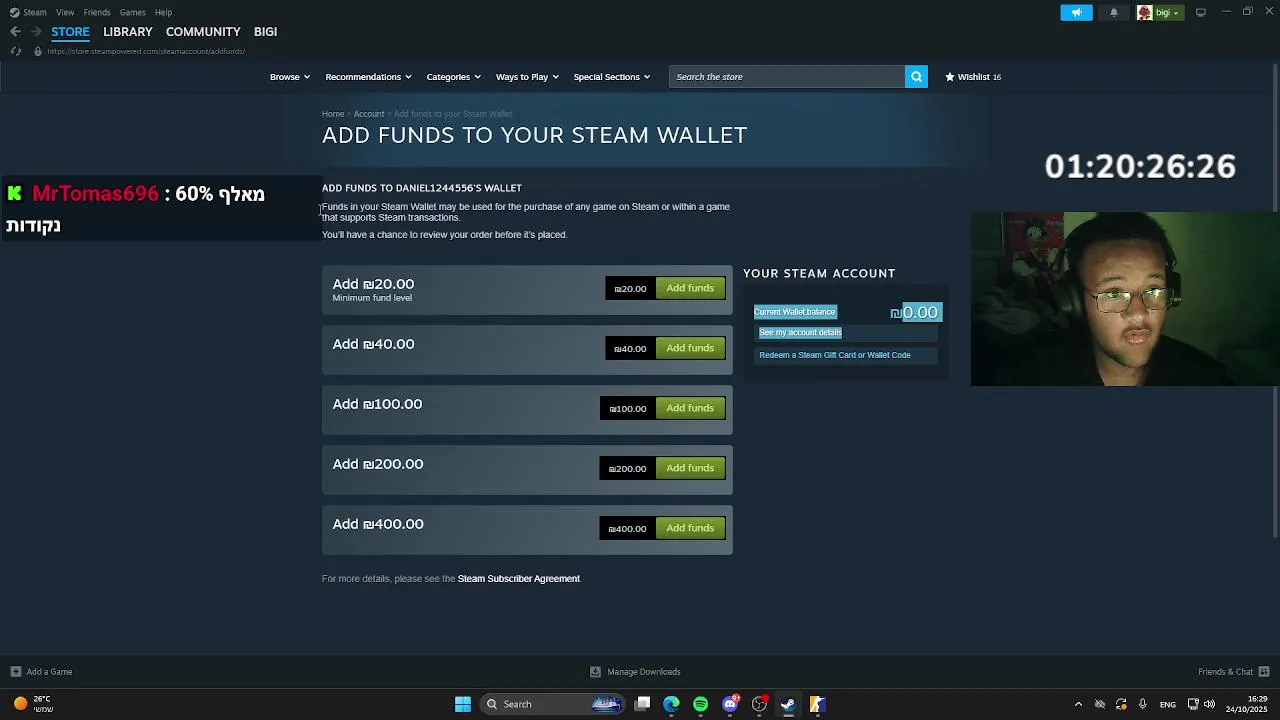Open Task View in the taskbar
This screenshot has width=1280, height=720.
(643, 704)
